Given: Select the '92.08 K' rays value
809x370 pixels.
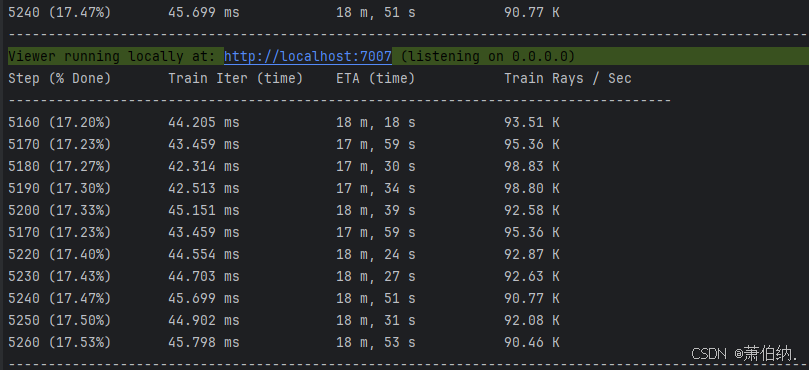Looking at the screenshot, I should tap(532, 320).
